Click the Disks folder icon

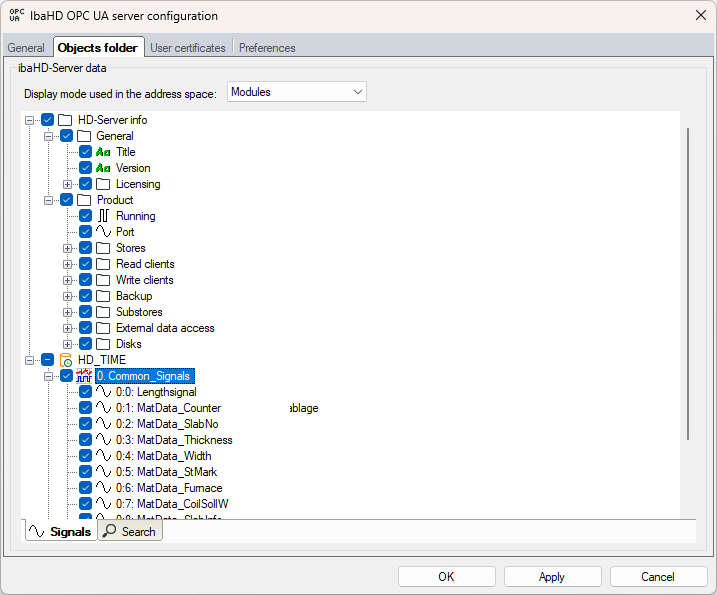click(x=103, y=344)
